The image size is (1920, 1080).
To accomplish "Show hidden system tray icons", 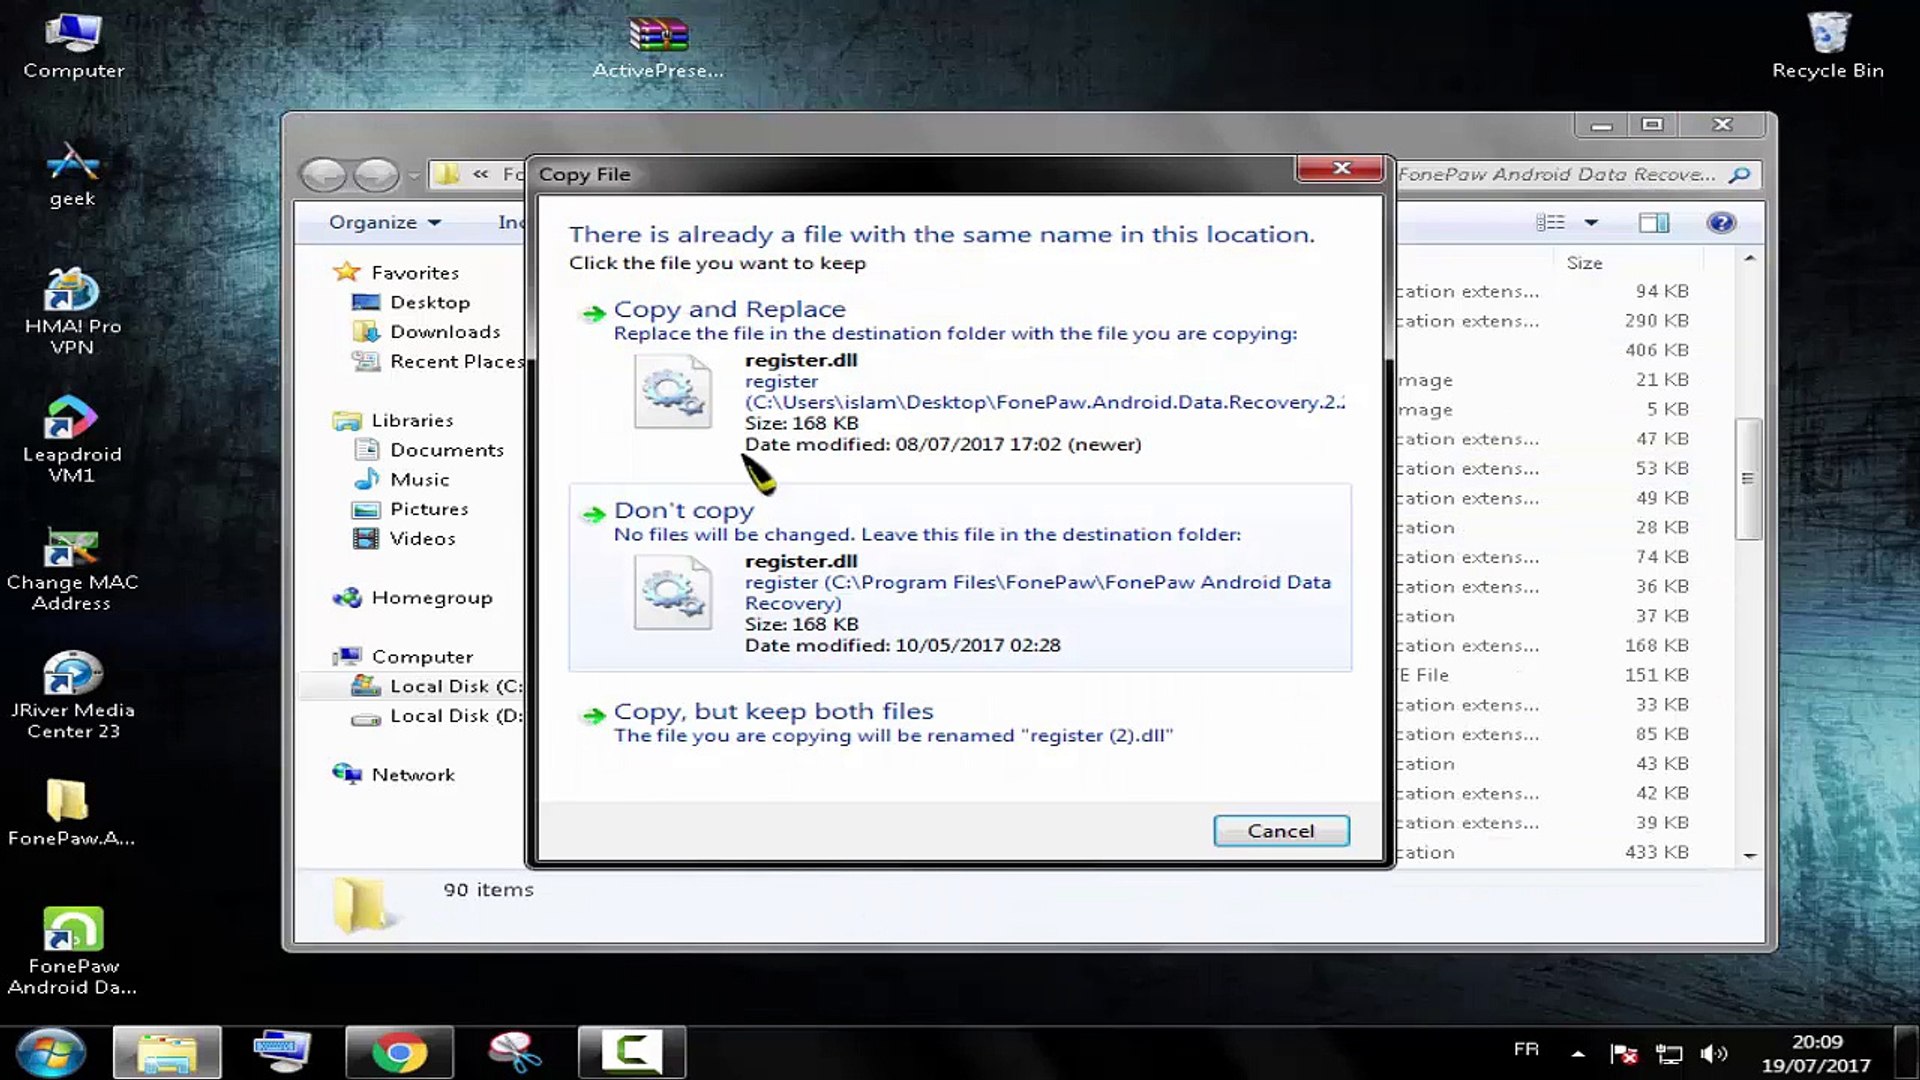I will click(1577, 1053).
